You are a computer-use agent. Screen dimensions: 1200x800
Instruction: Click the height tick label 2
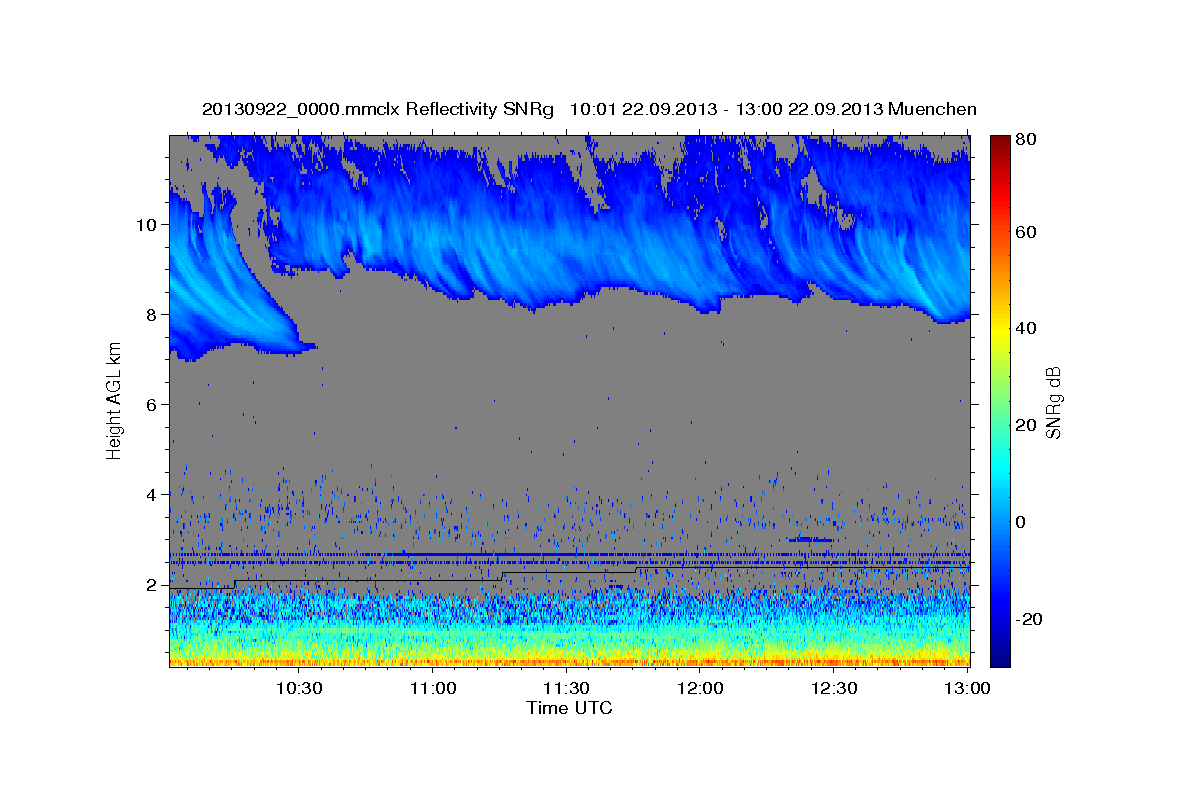click(x=151, y=585)
